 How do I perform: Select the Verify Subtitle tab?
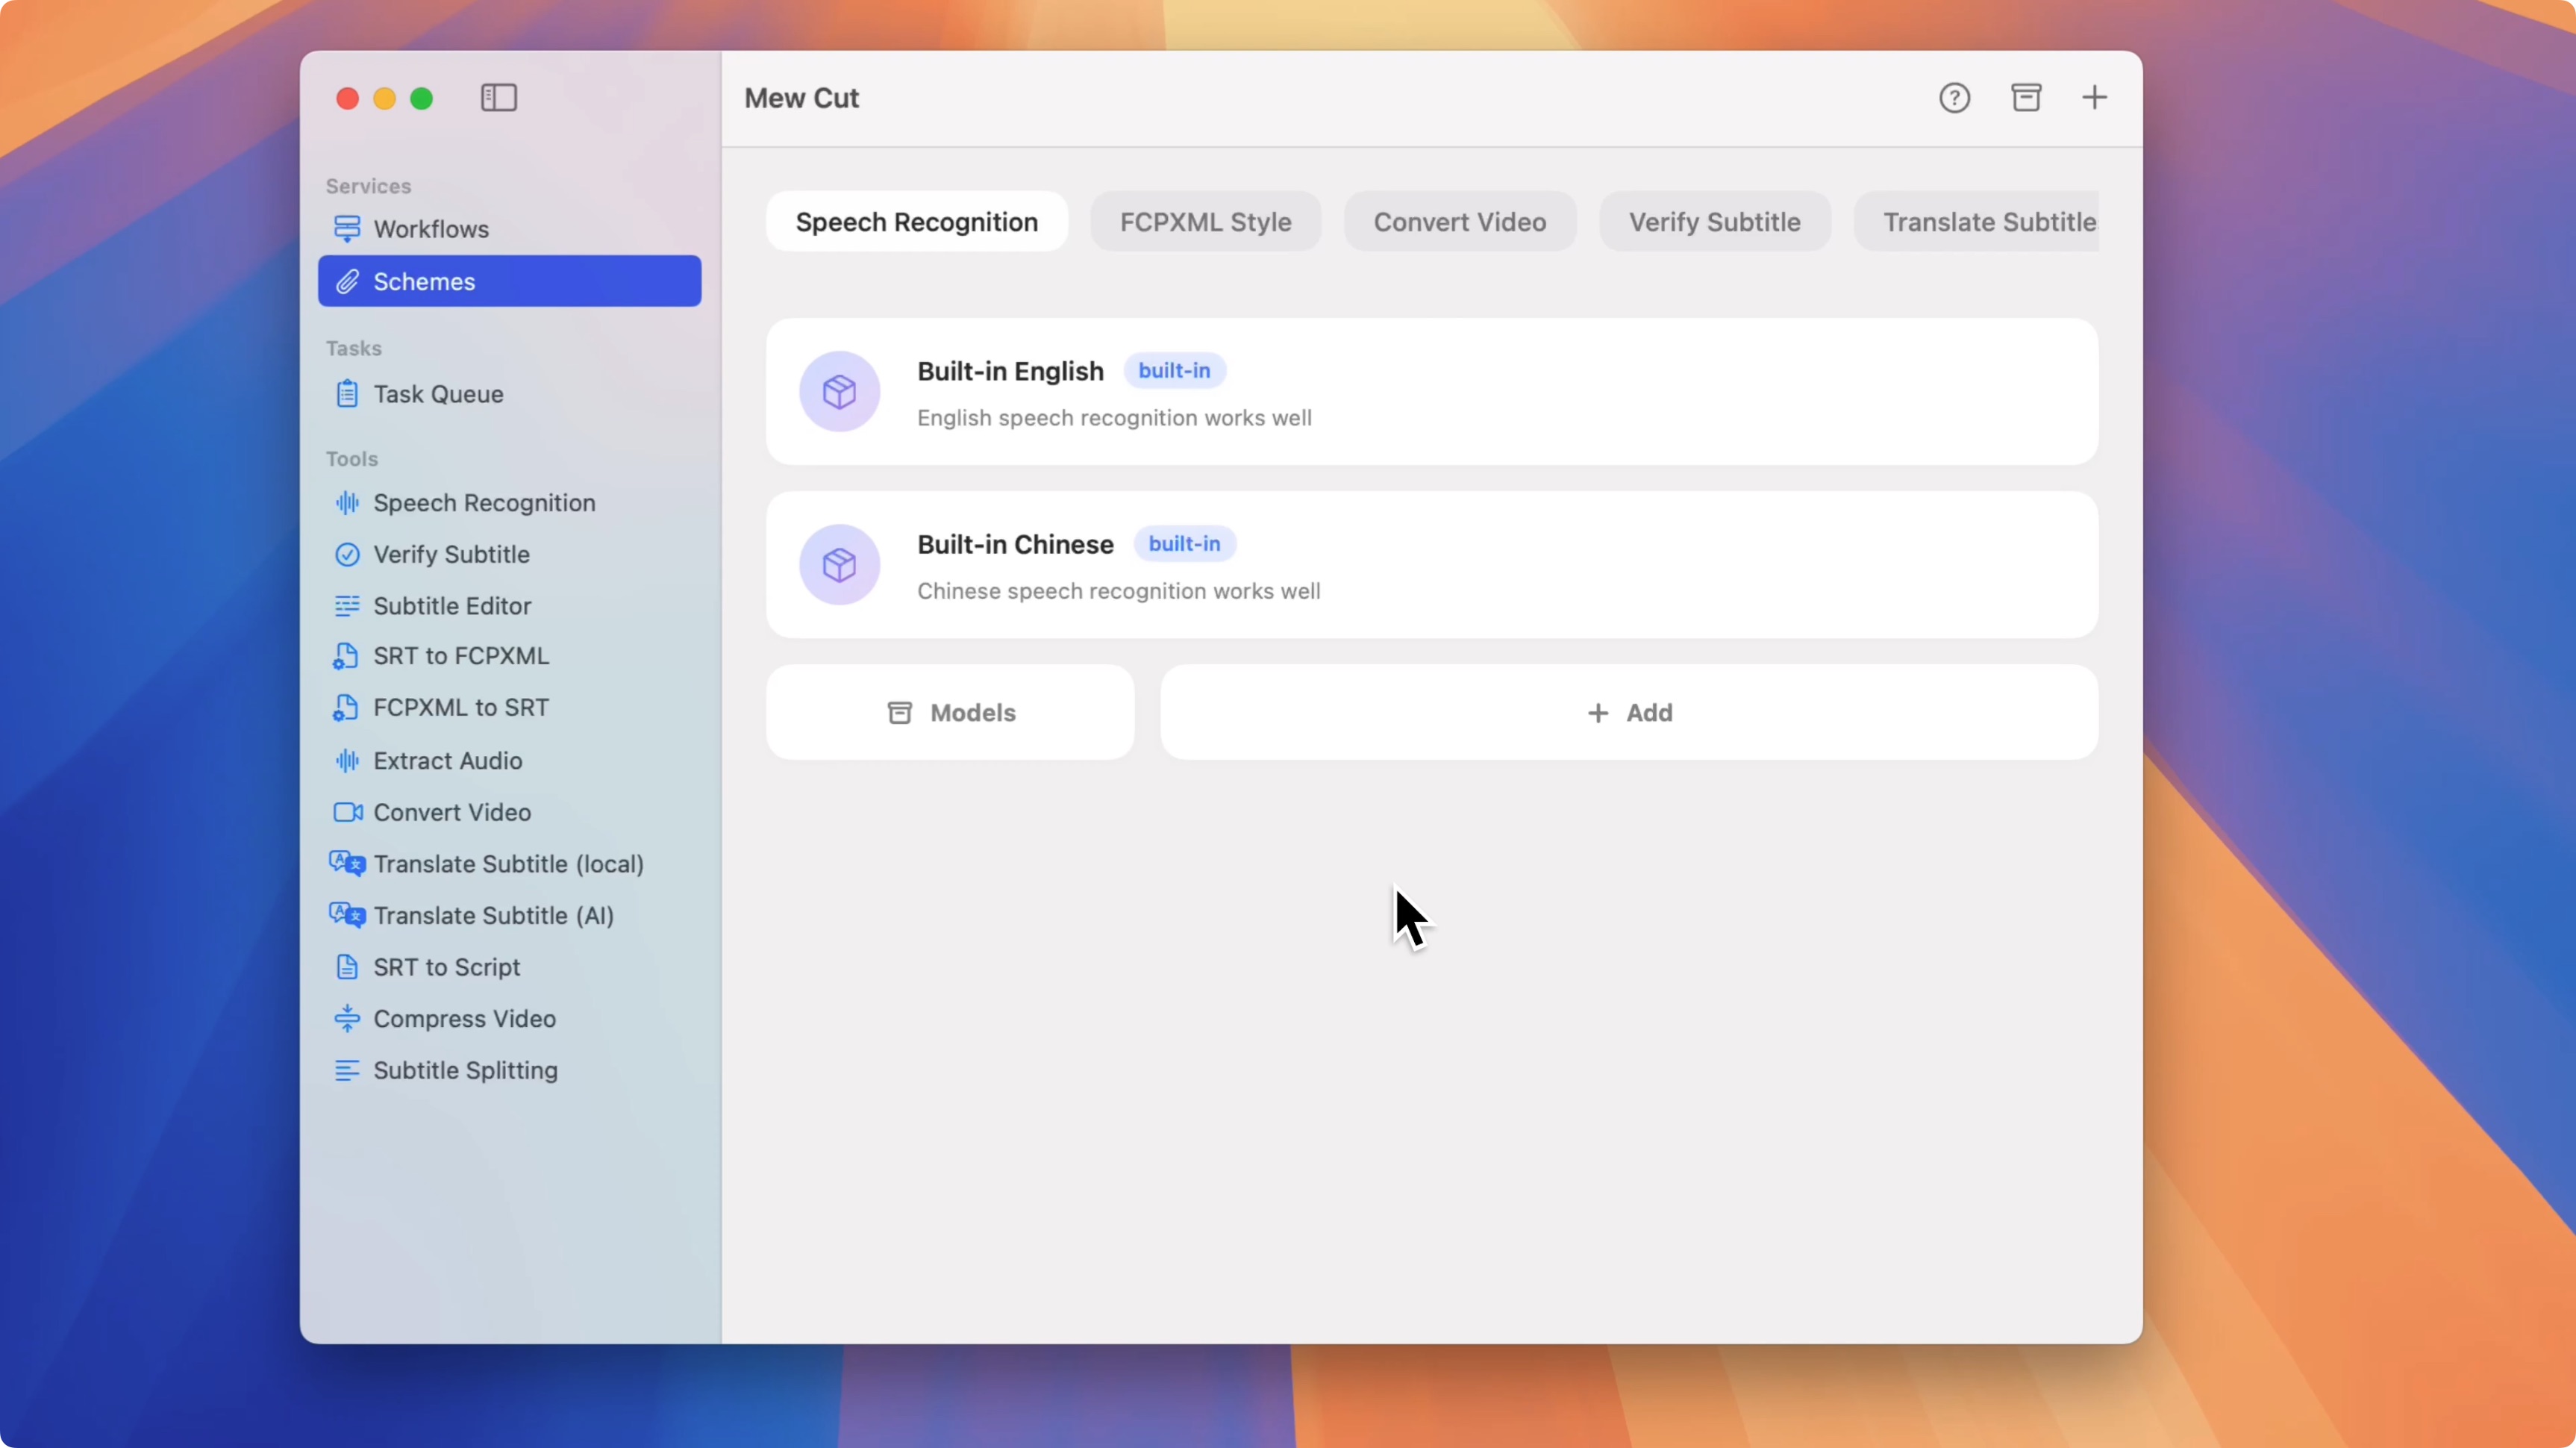(1714, 222)
